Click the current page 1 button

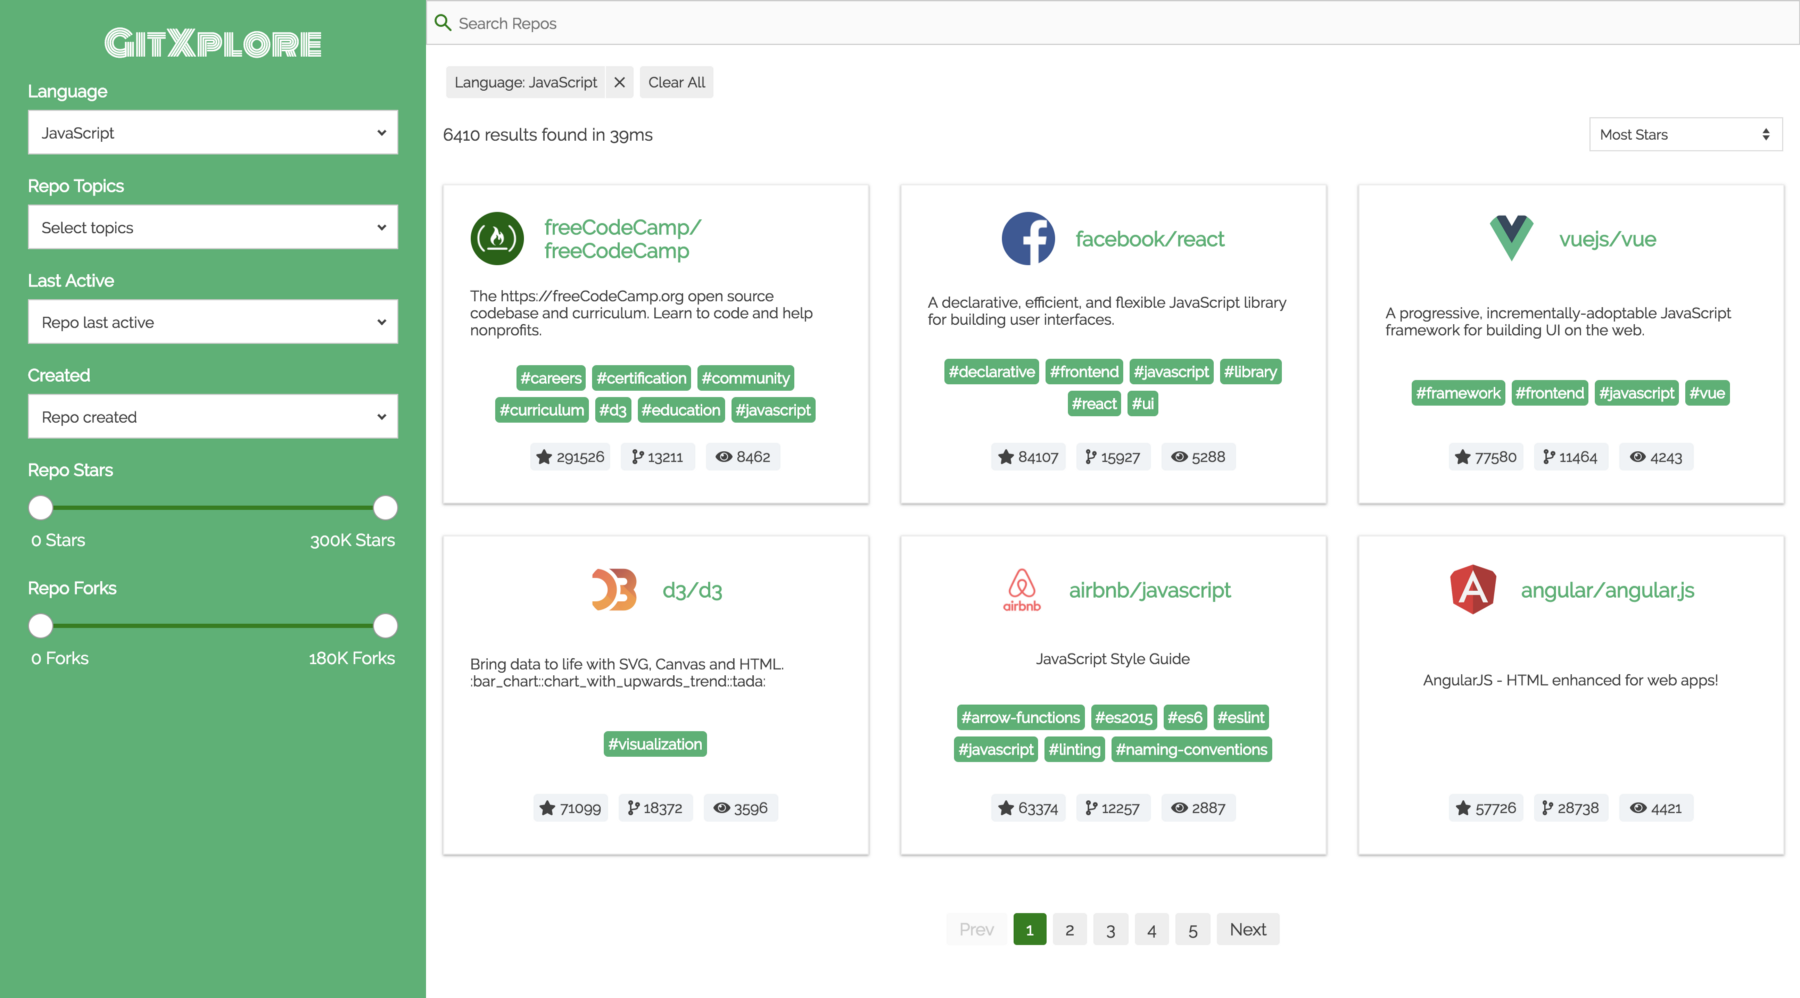1029,929
